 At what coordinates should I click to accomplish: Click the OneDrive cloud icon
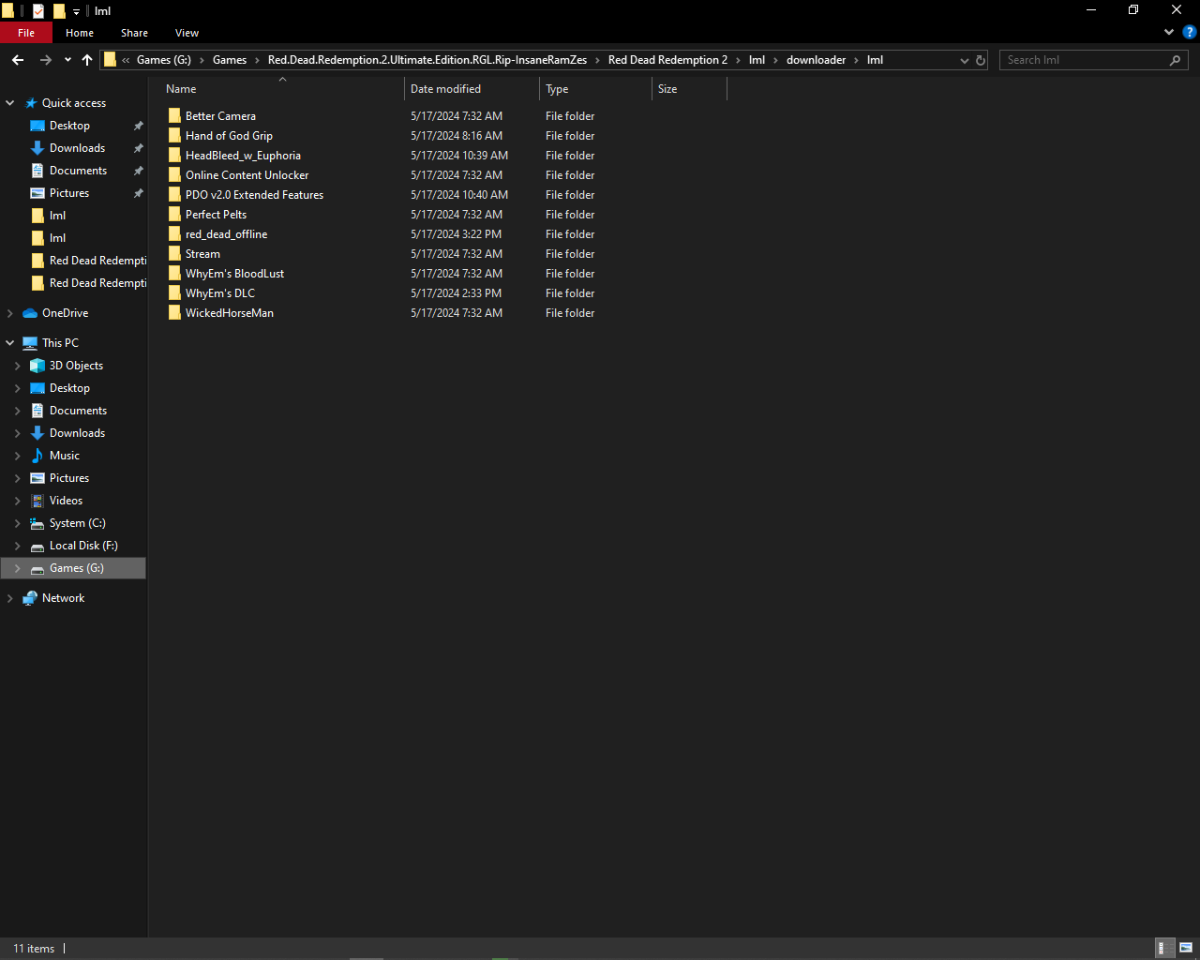pos(30,313)
